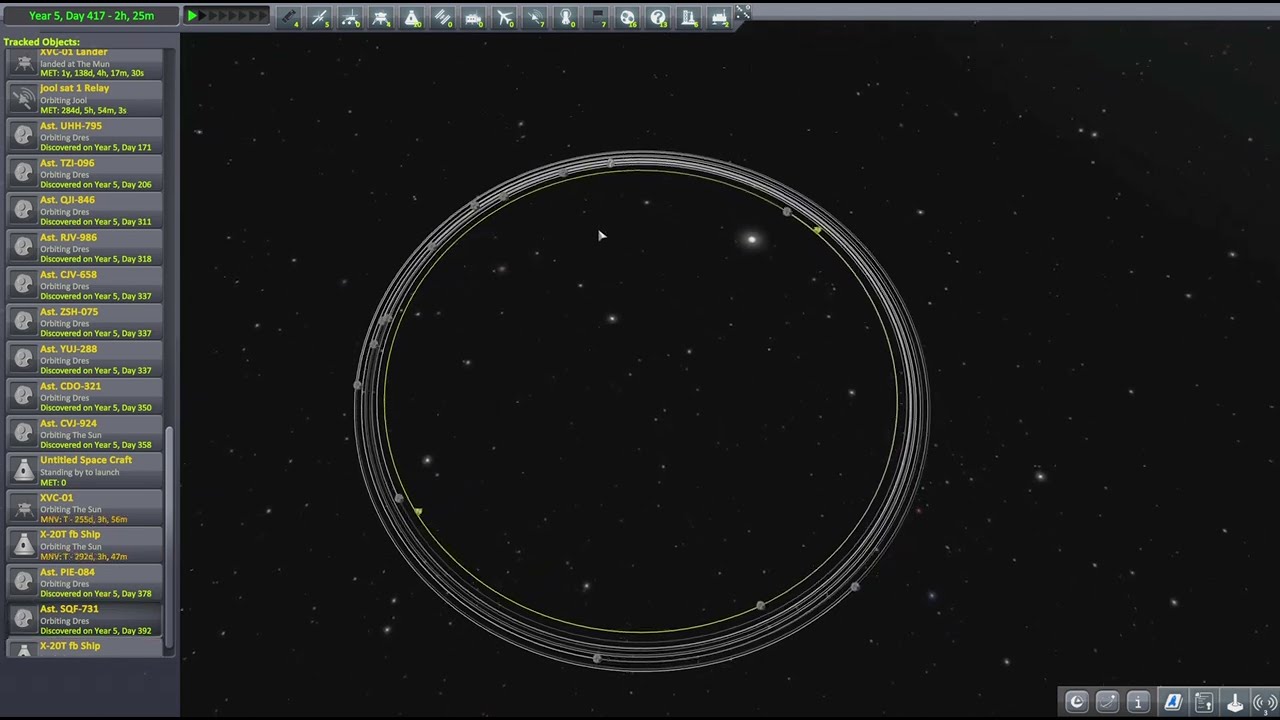
Task: Open the KSPedia rocket book
Action: tap(1173, 702)
